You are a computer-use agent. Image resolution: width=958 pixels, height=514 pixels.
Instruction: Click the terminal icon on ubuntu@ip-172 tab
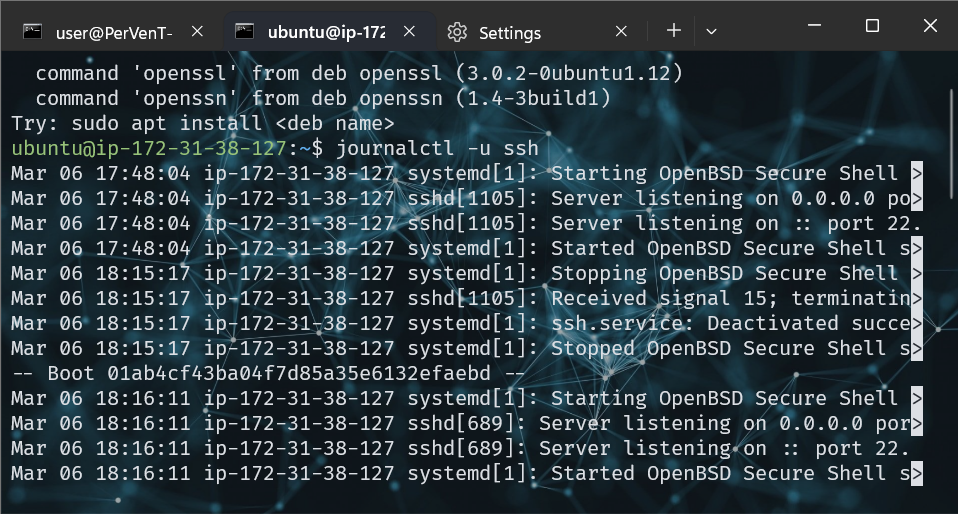pyautogui.click(x=244, y=32)
